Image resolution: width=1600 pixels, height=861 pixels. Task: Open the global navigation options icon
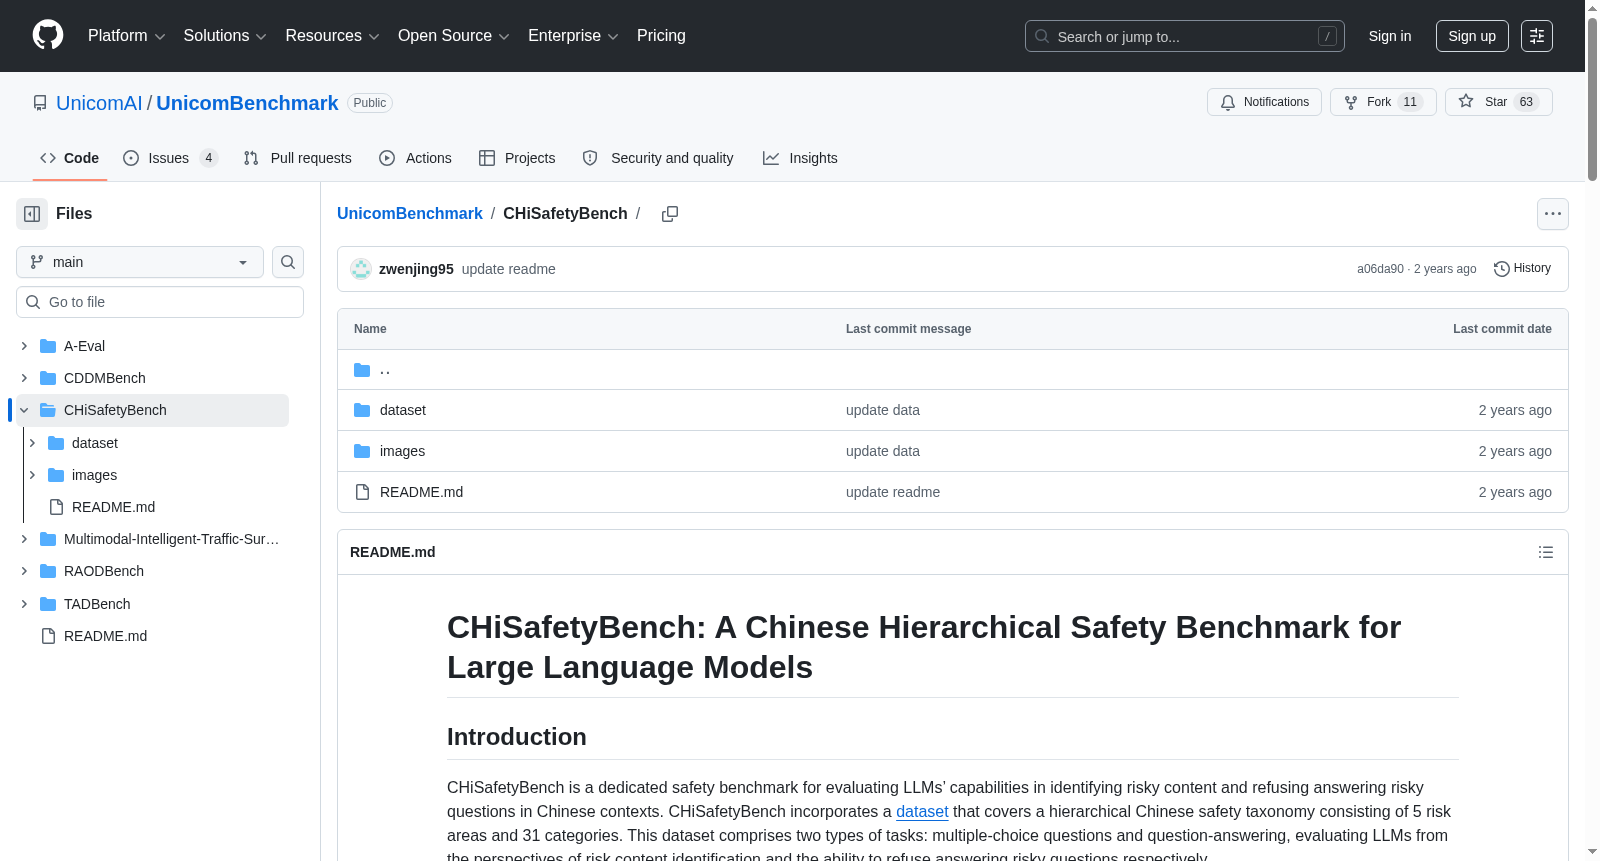[x=1537, y=36]
